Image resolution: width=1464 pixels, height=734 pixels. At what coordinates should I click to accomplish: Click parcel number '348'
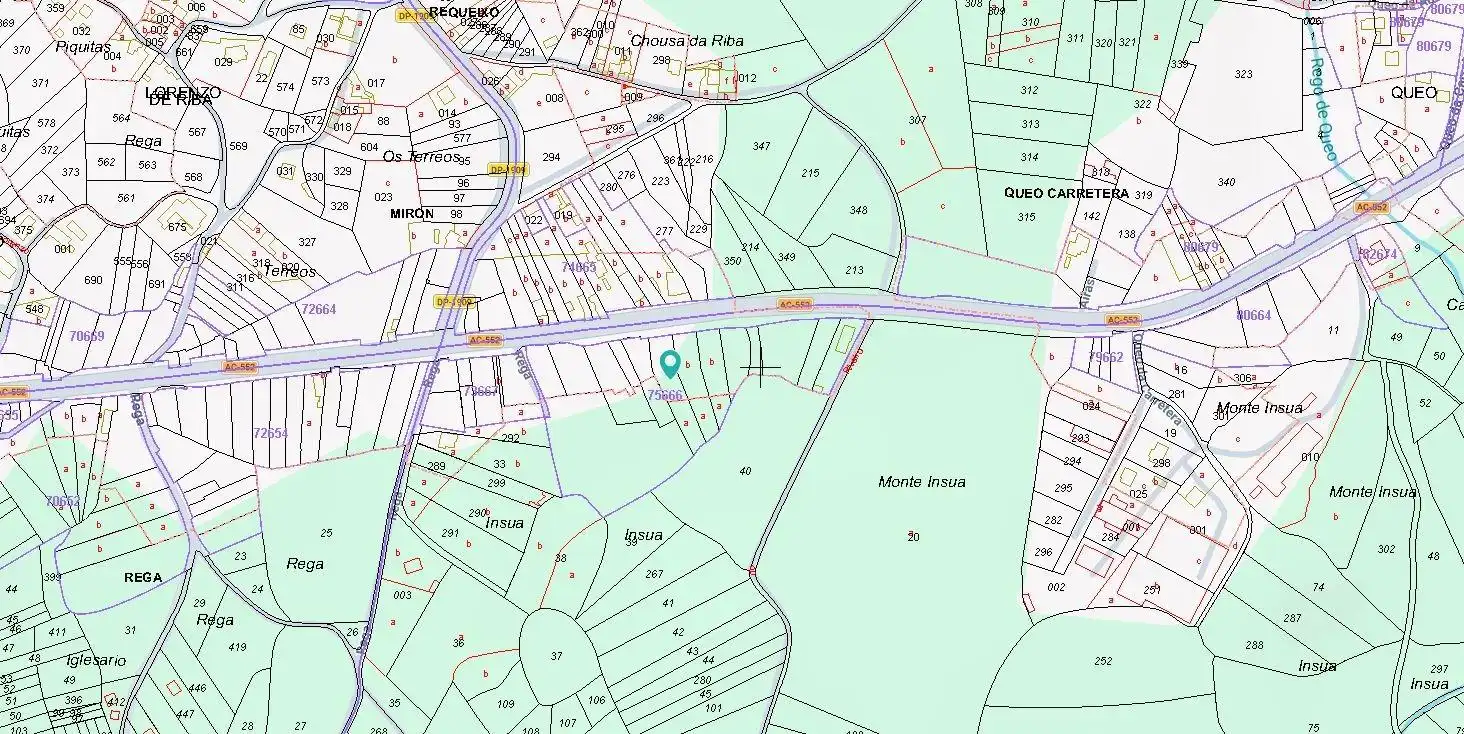pos(858,210)
